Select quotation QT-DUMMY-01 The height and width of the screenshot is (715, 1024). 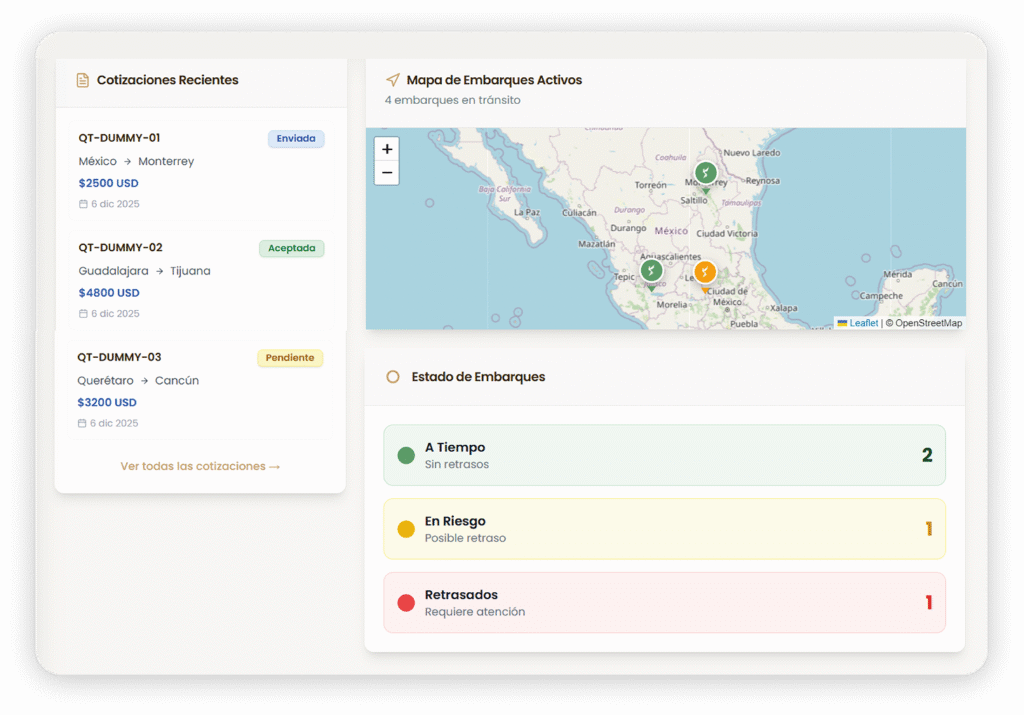tap(119, 138)
